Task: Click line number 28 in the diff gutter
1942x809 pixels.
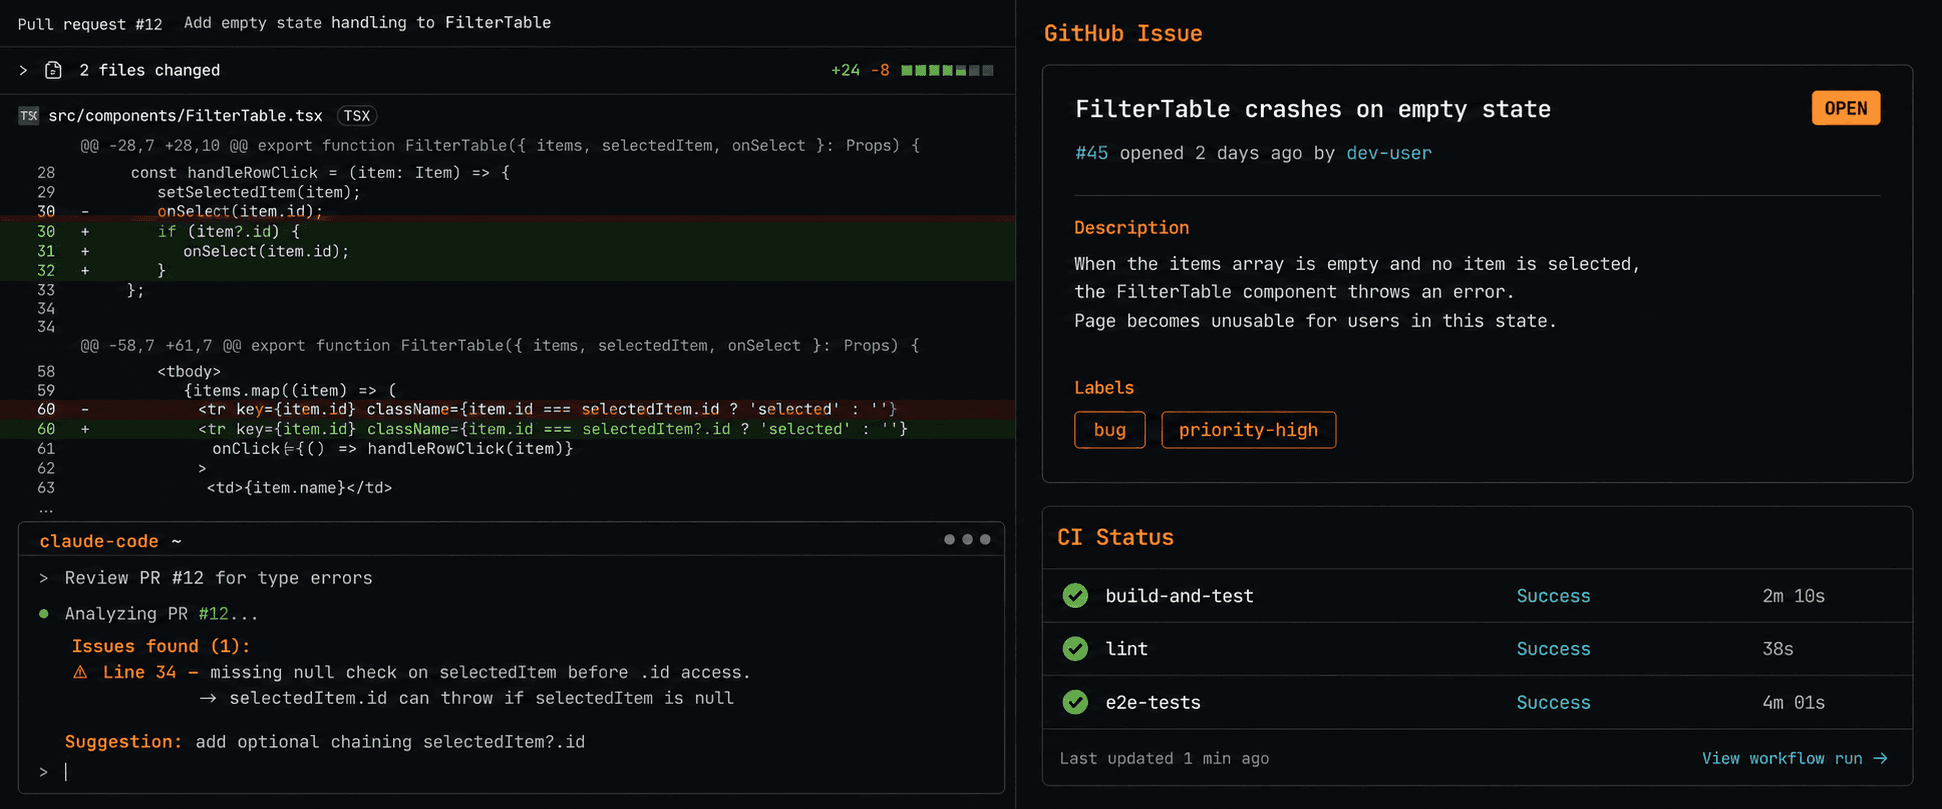Action: [46, 173]
